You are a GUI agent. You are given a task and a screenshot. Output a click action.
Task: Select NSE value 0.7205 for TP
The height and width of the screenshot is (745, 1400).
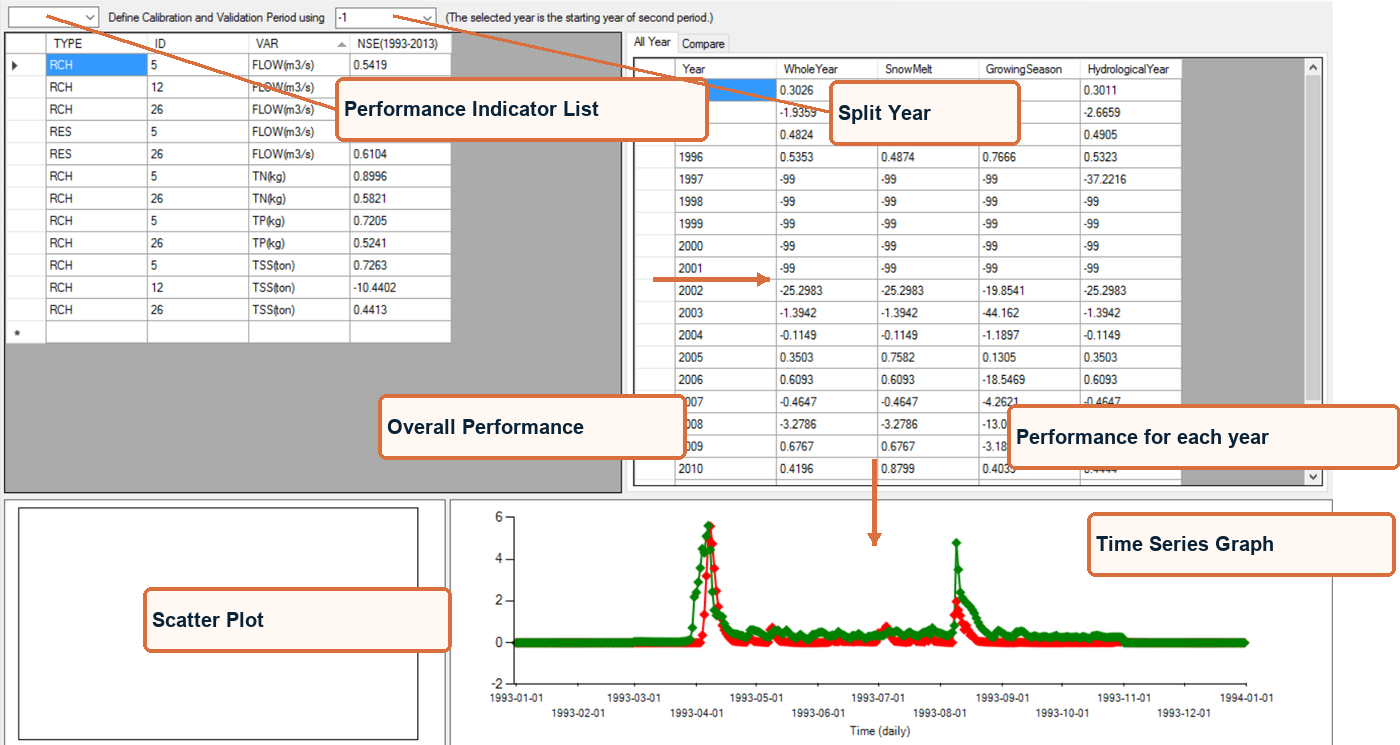(x=400, y=221)
